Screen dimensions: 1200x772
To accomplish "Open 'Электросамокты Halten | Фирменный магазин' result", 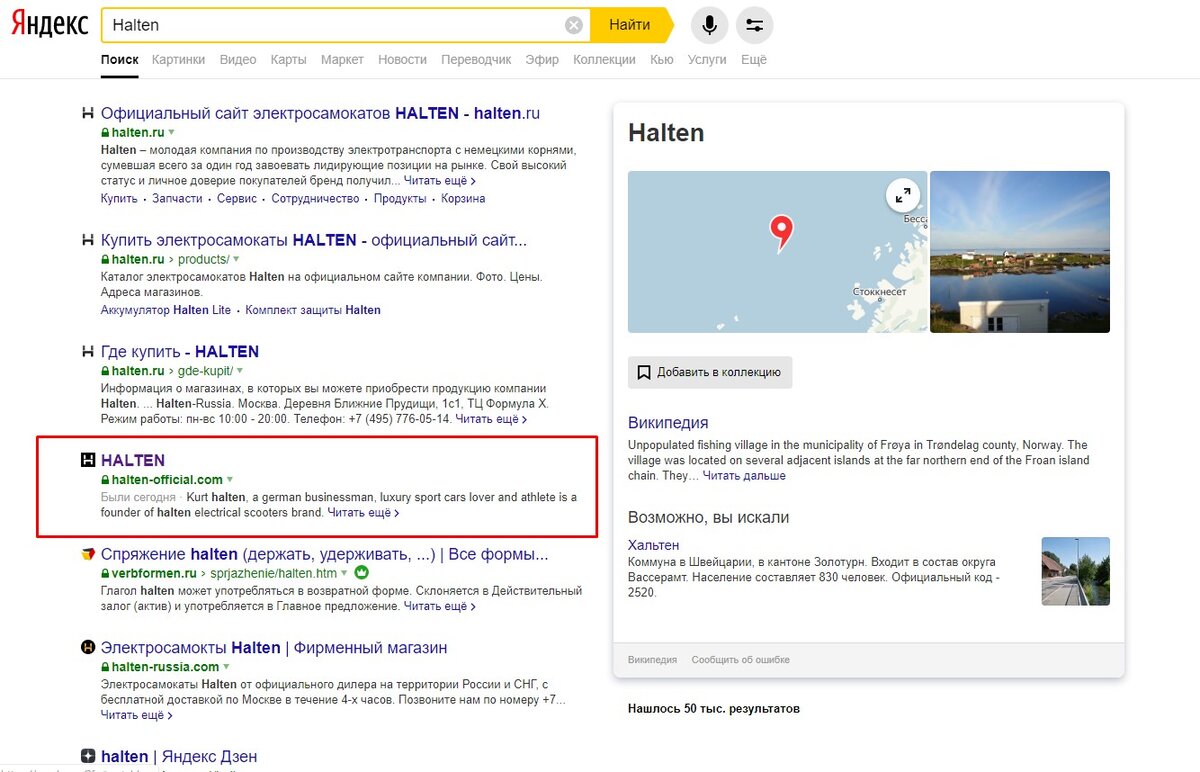I will [274, 648].
